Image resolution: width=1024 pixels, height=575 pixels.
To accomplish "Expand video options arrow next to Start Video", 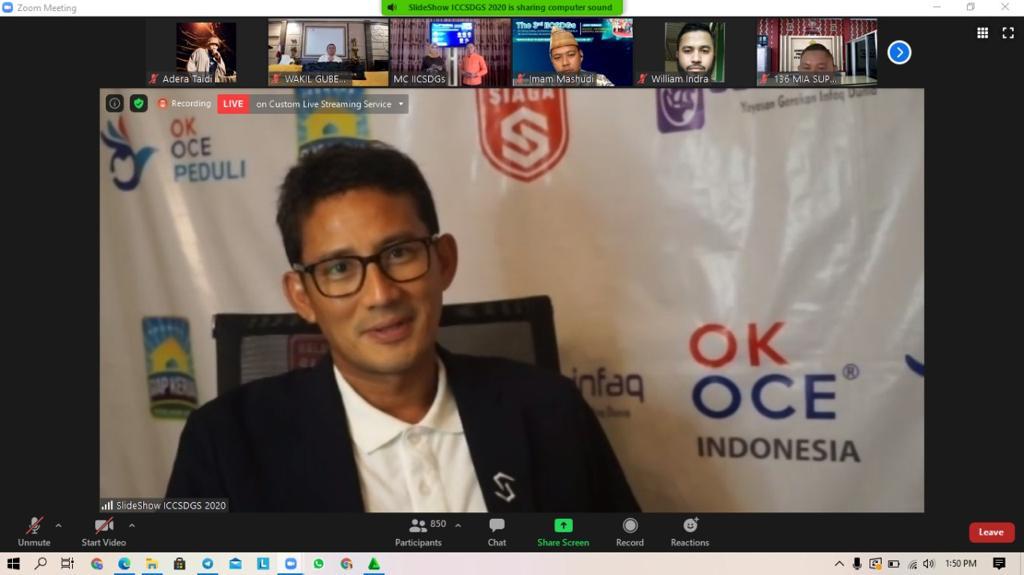I will click(131, 525).
